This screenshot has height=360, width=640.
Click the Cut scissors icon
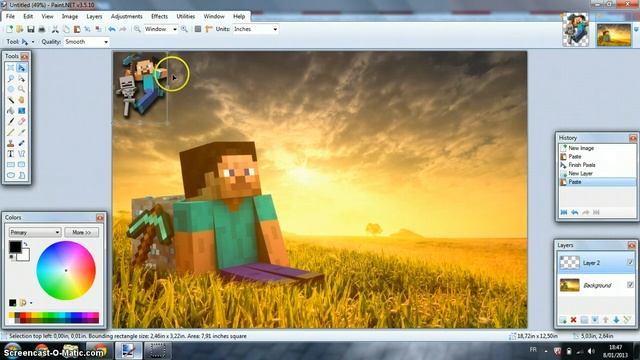point(55,29)
